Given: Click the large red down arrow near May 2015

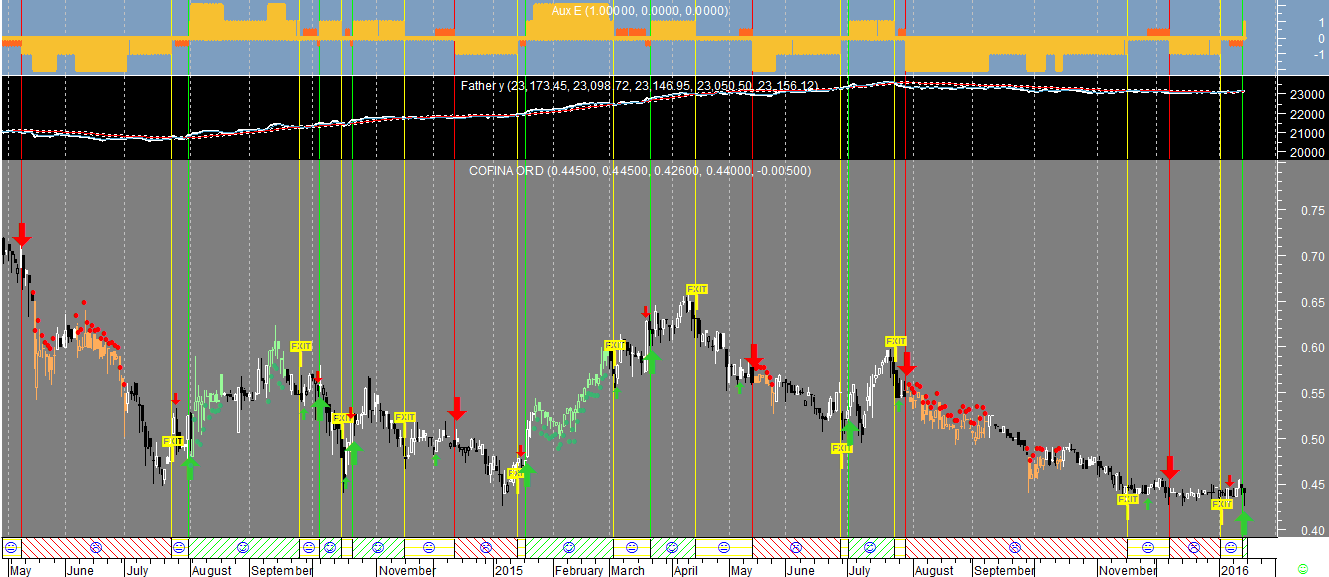Looking at the screenshot, I should click(754, 358).
